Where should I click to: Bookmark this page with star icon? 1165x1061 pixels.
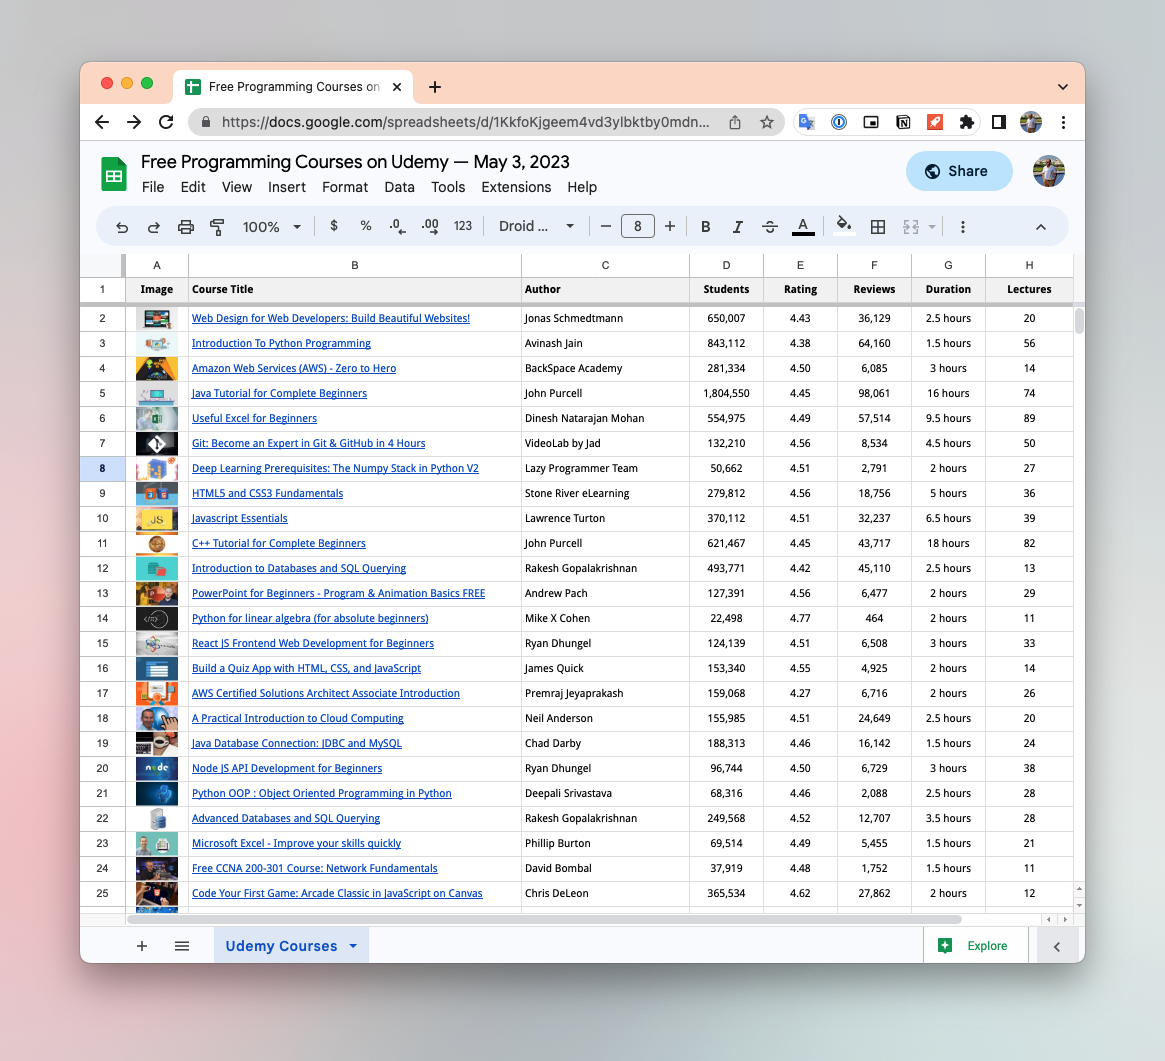coord(767,122)
